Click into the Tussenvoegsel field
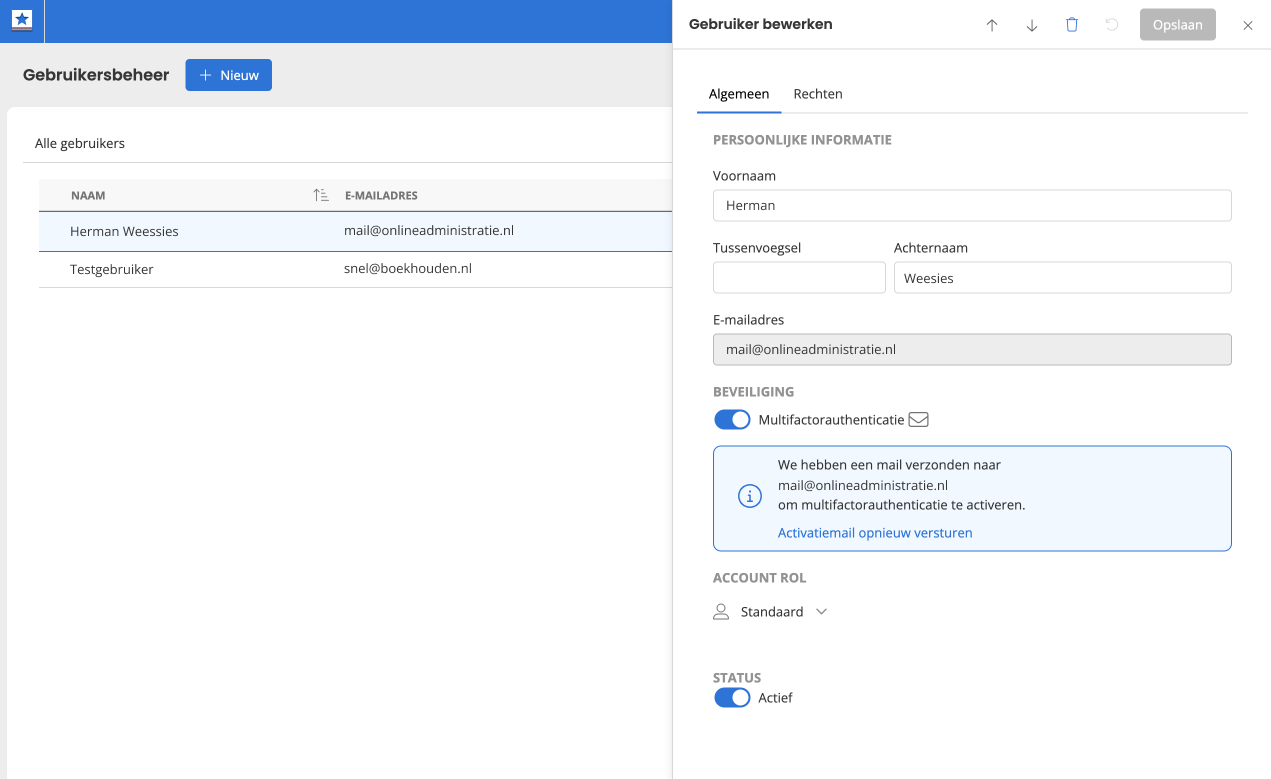The width and height of the screenshot is (1271, 779). (x=798, y=278)
